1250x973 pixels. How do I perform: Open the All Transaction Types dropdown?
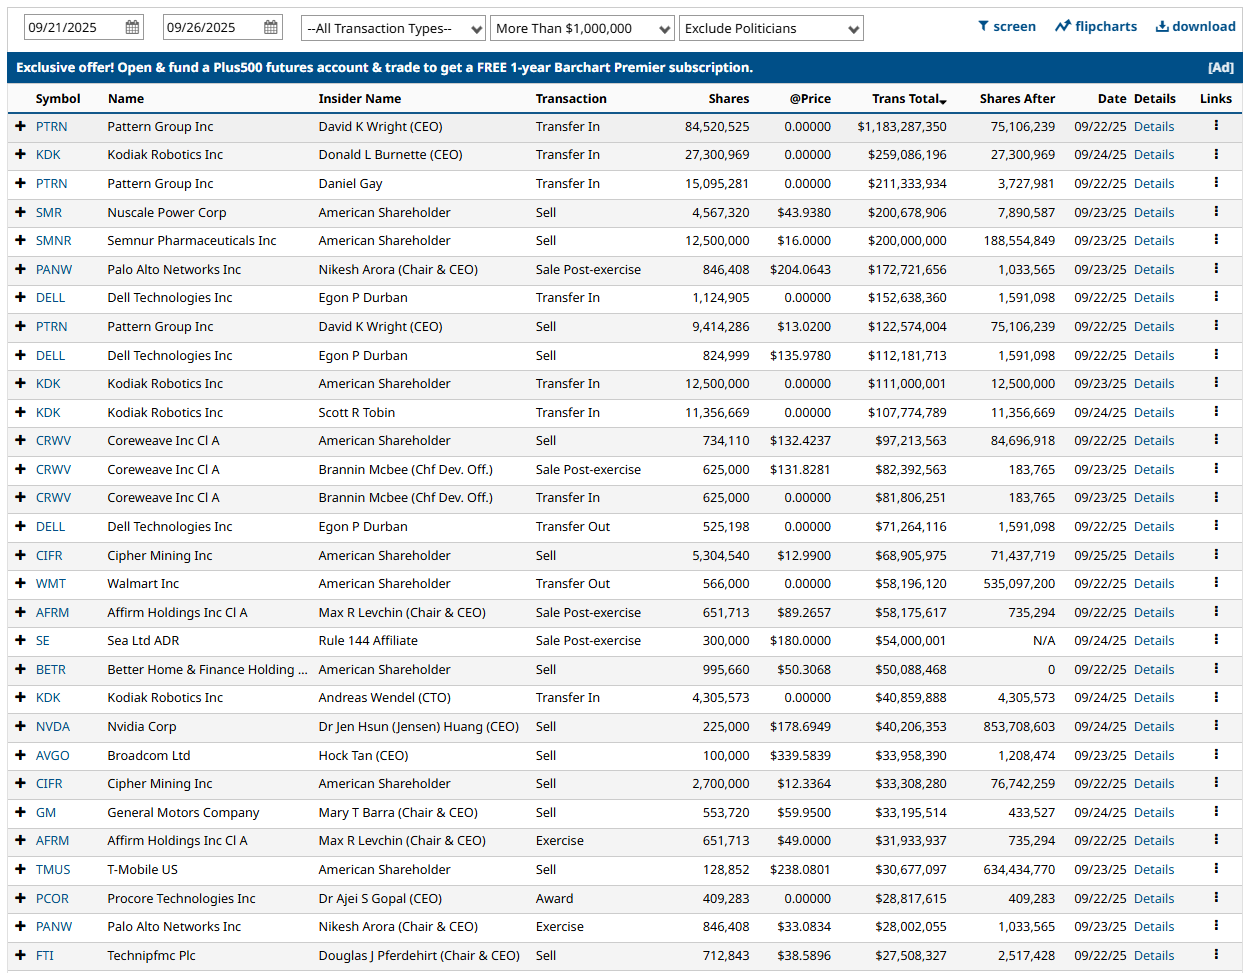coord(393,28)
